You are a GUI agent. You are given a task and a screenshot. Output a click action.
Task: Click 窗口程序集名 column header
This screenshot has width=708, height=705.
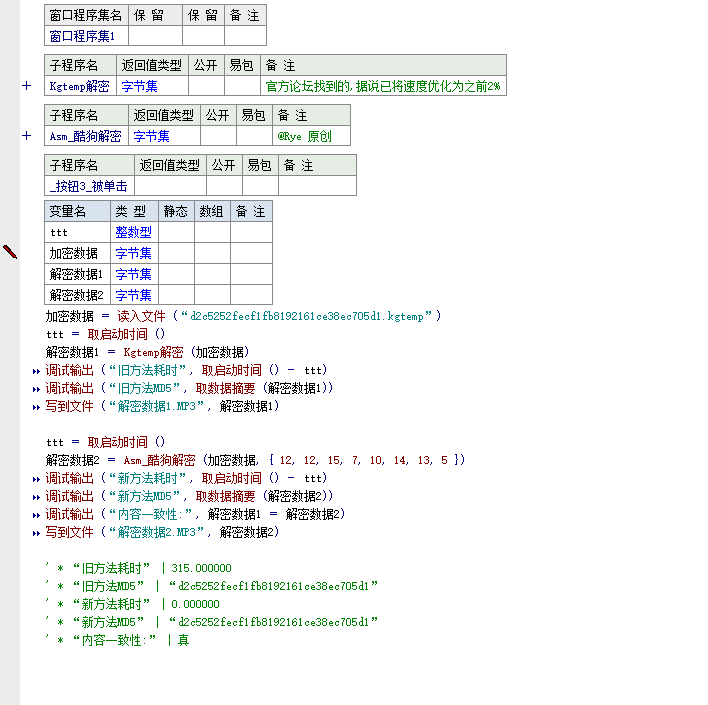pos(86,15)
